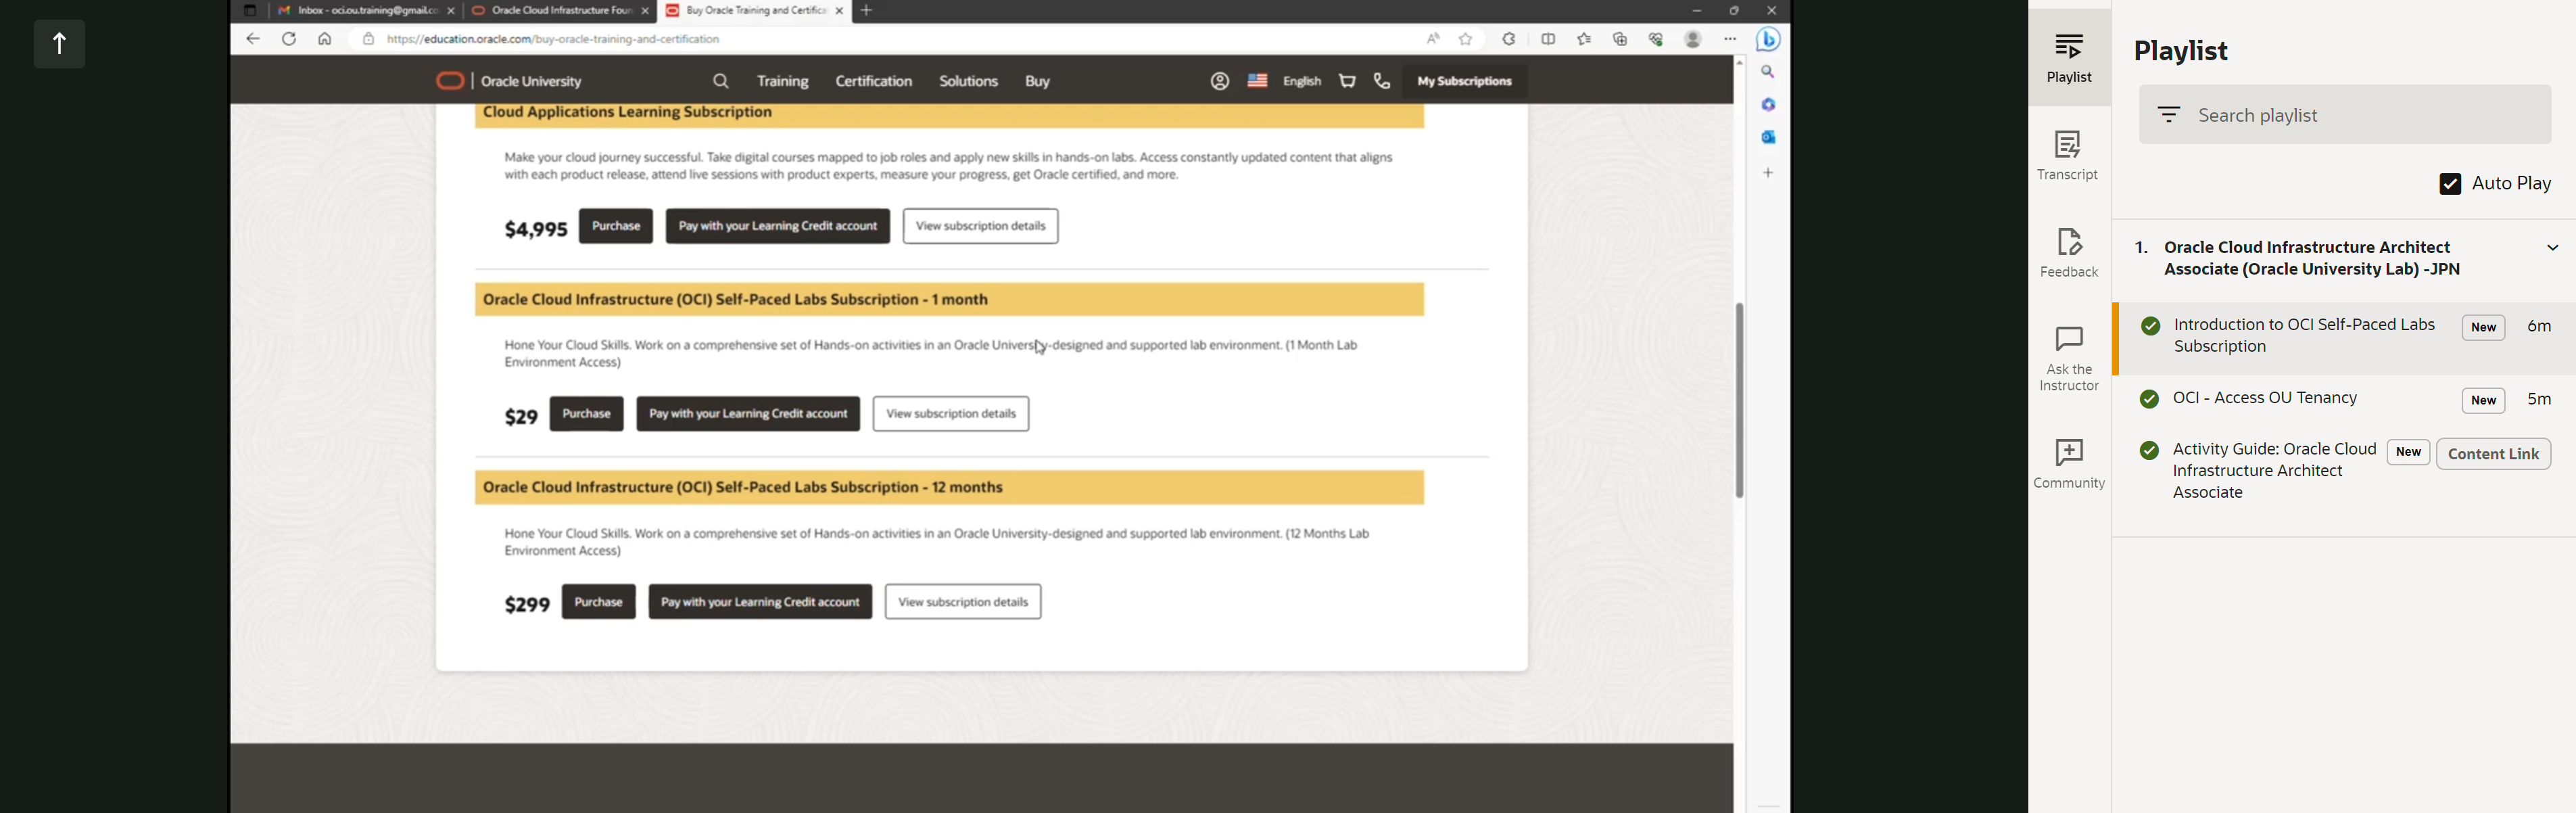
Task: Switch to the Playlist tab
Action: click(x=2069, y=57)
